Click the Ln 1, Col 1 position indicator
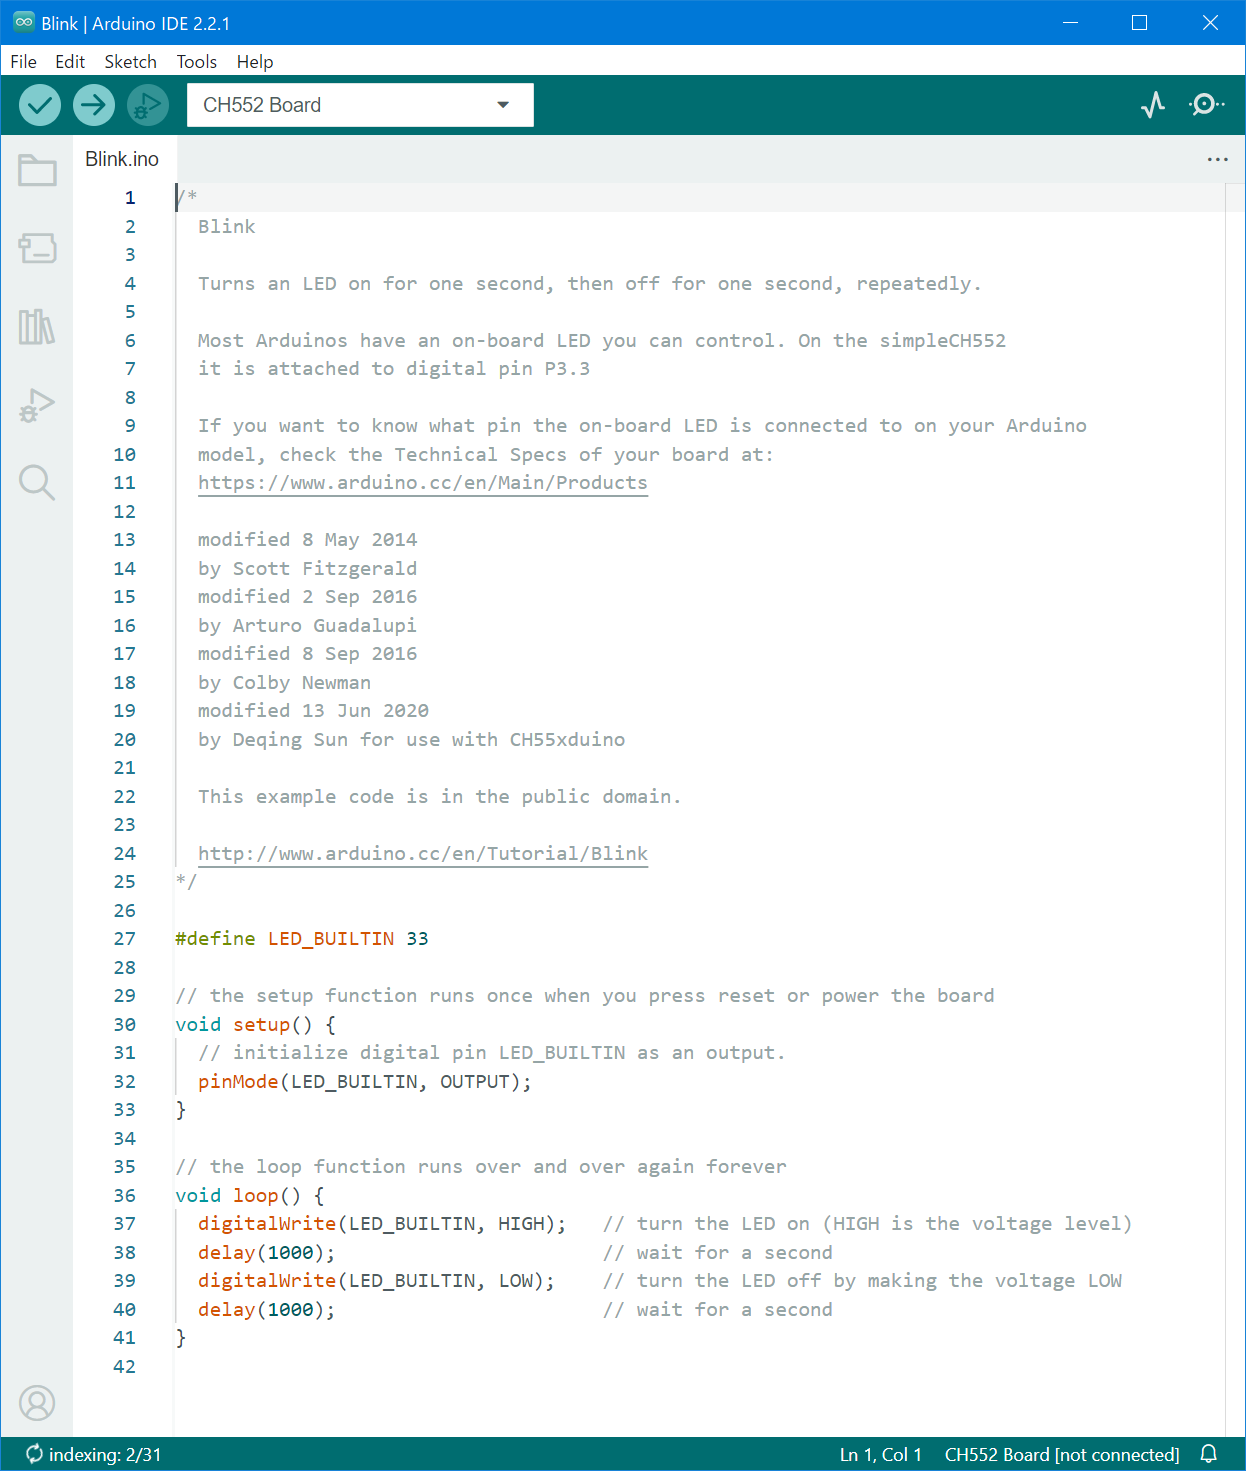Image resolution: width=1246 pixels, height=1471 pixels. click(x=880, y=1454)
